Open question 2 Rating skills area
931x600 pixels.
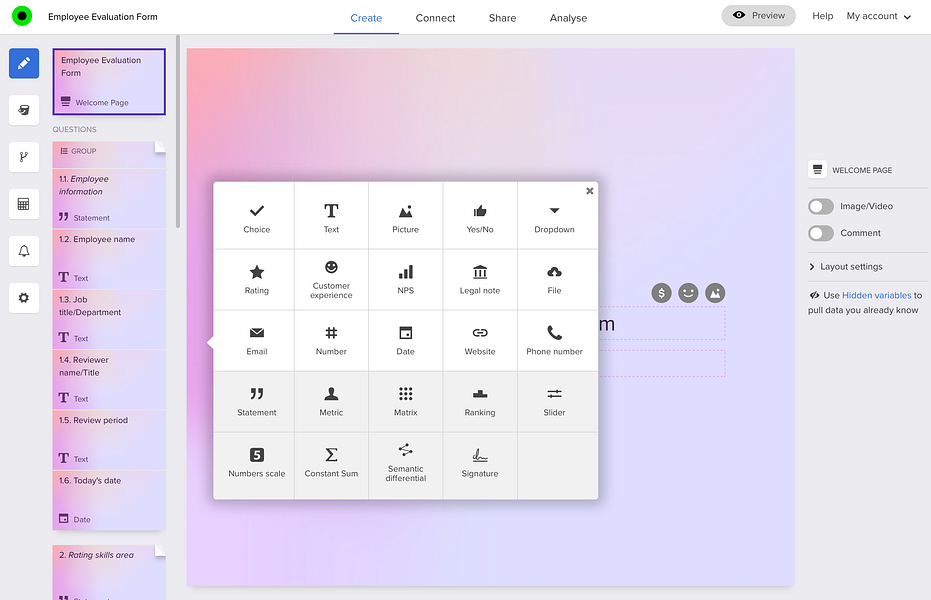coord(109,572)
